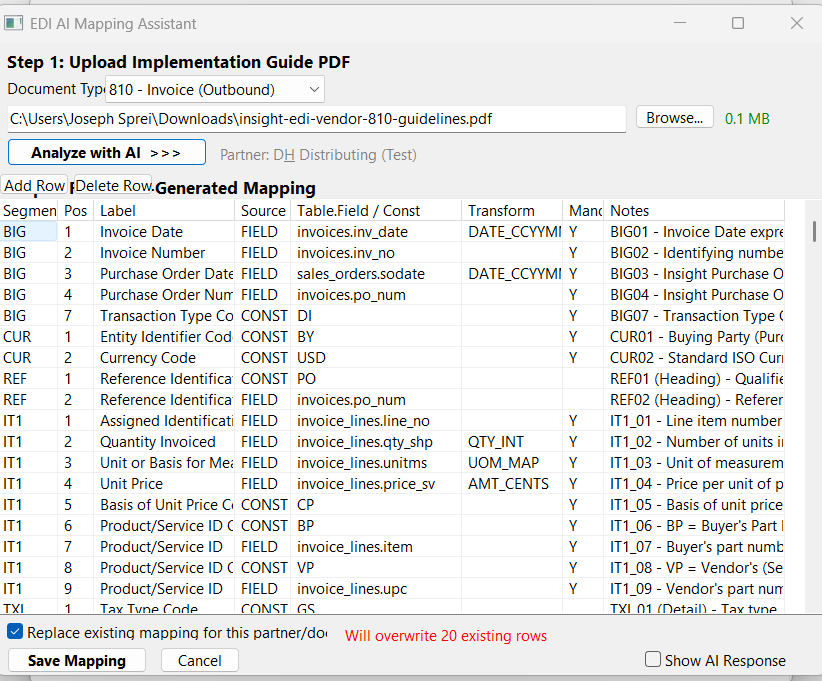Enable the "Show AI Response" checkbox
Screen dimensions: 822x681
point(652,659)
